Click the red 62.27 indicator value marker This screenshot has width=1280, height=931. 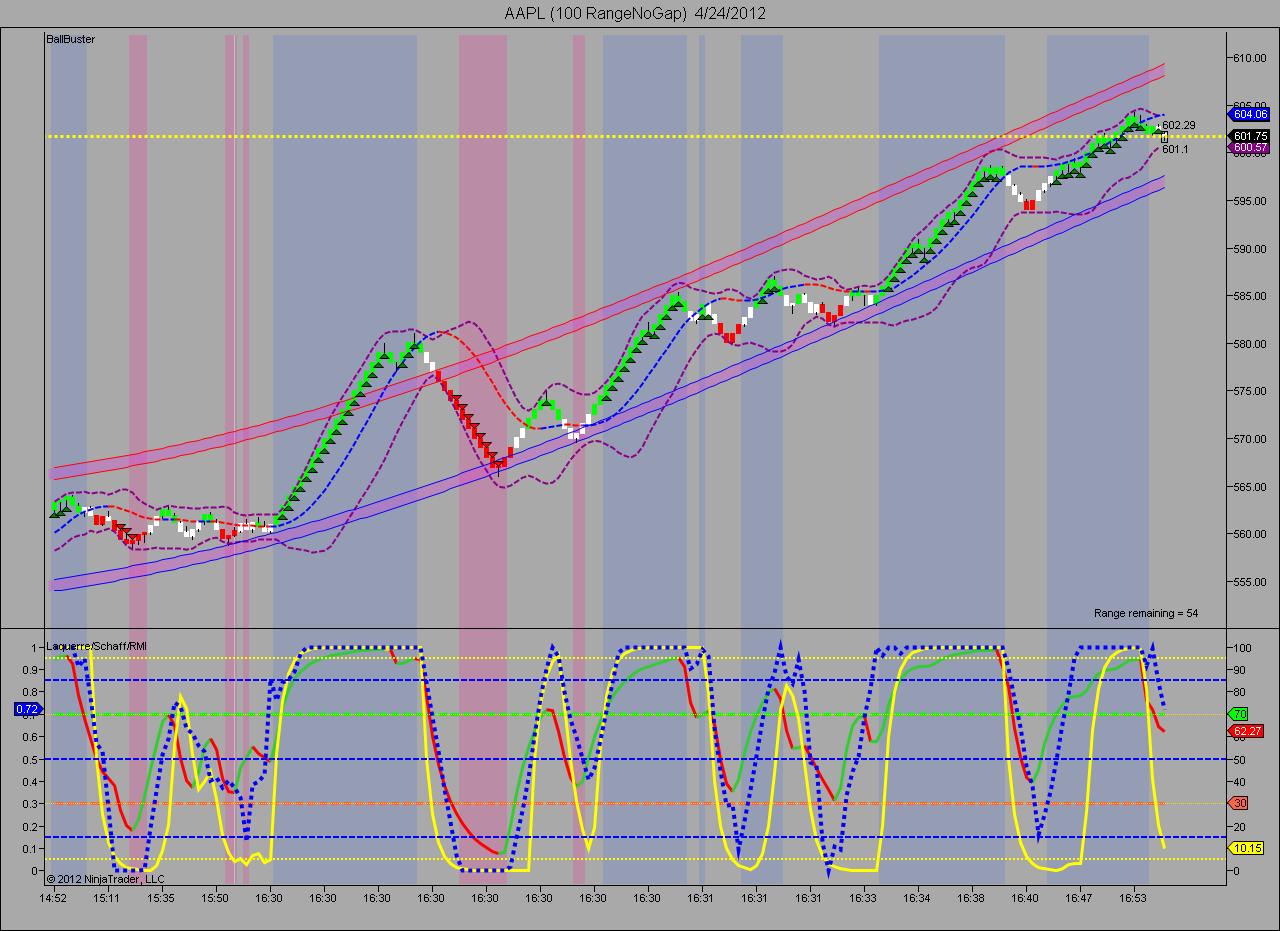[x=1245, y=731]
